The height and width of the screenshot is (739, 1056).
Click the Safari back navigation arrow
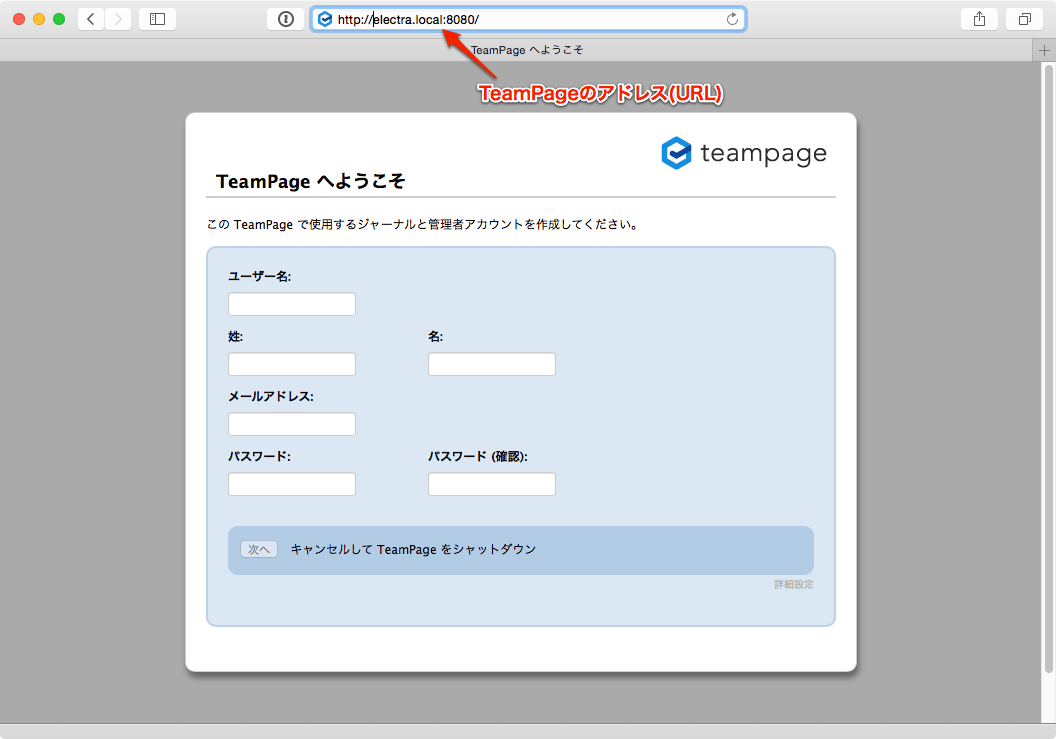point(91,19)
